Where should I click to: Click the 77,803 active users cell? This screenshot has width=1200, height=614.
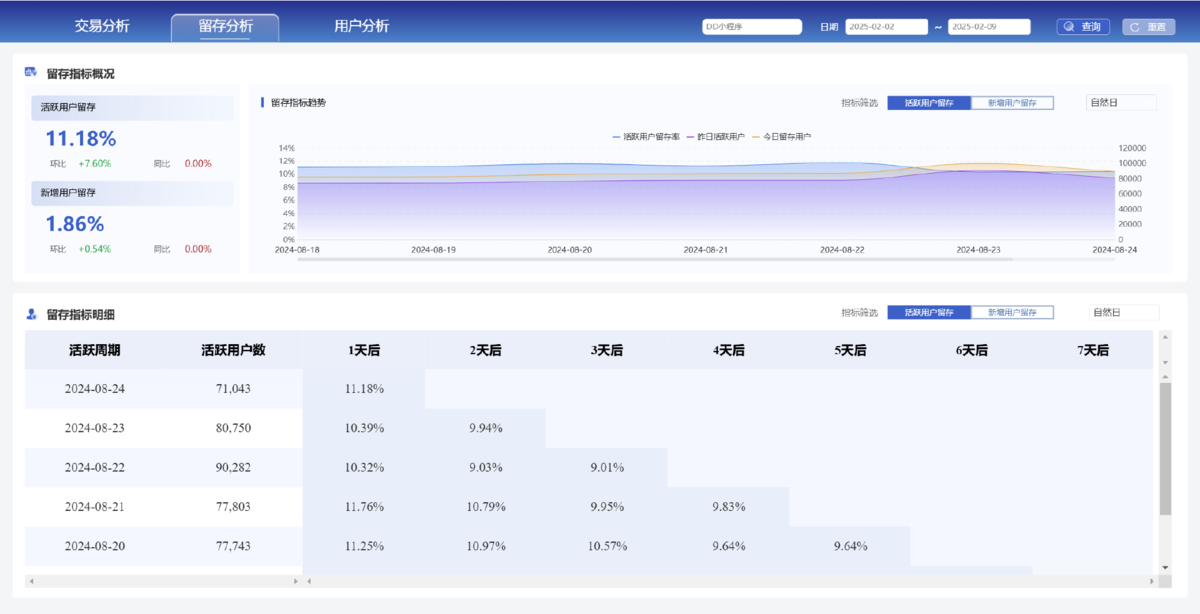pyautogui.click(x=233, y=507)
